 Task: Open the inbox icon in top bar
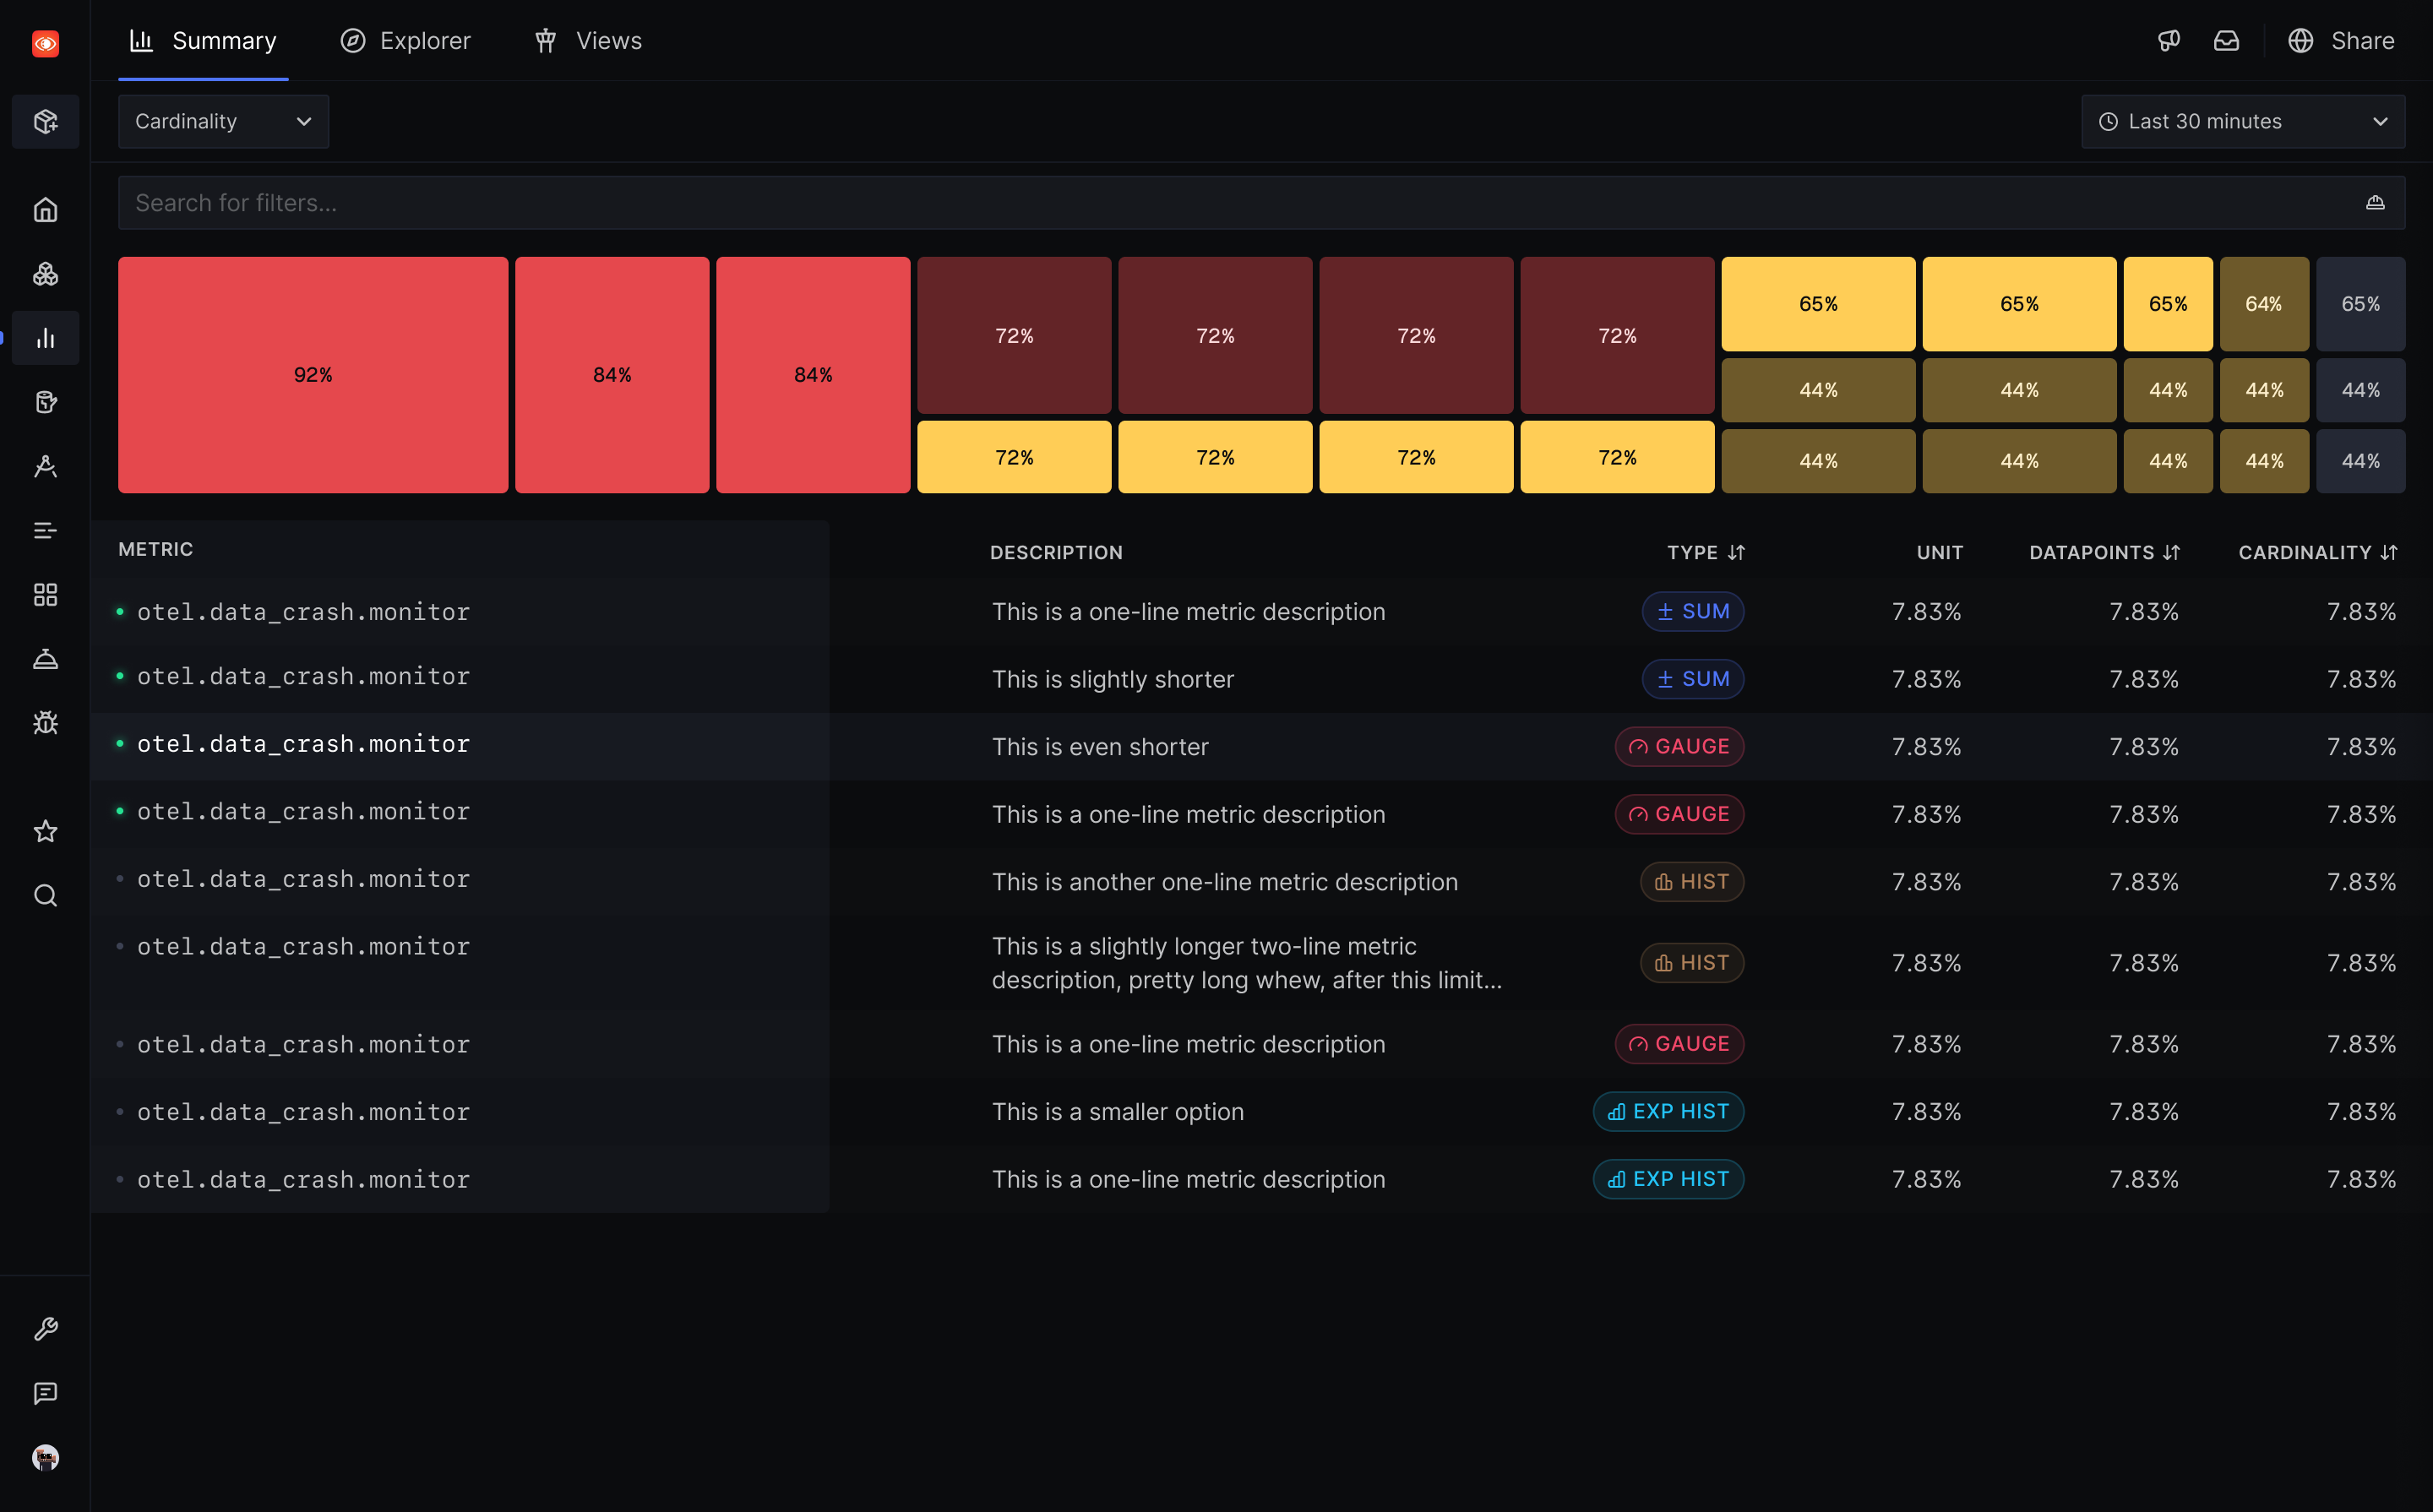click(2226, 41)
